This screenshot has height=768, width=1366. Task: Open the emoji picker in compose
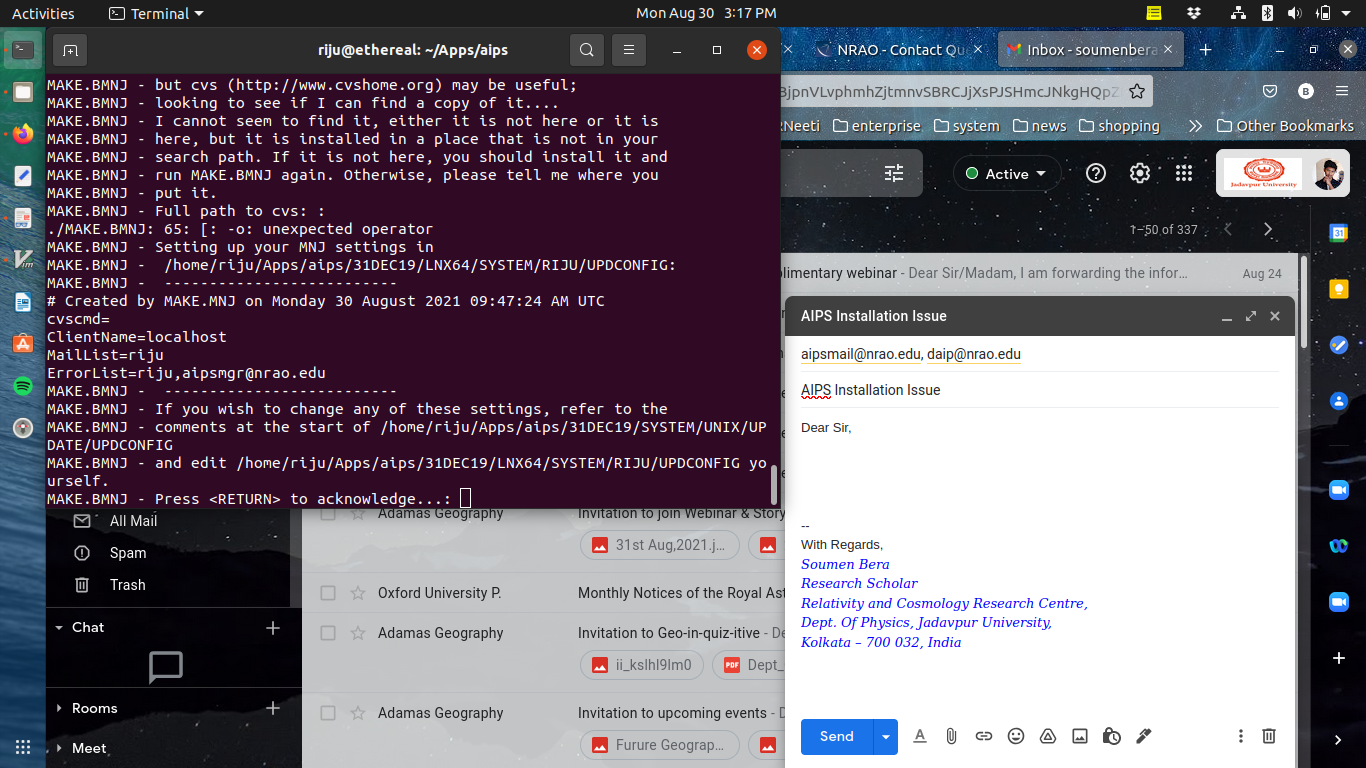pyautogui.click(x=1016, y=736)
